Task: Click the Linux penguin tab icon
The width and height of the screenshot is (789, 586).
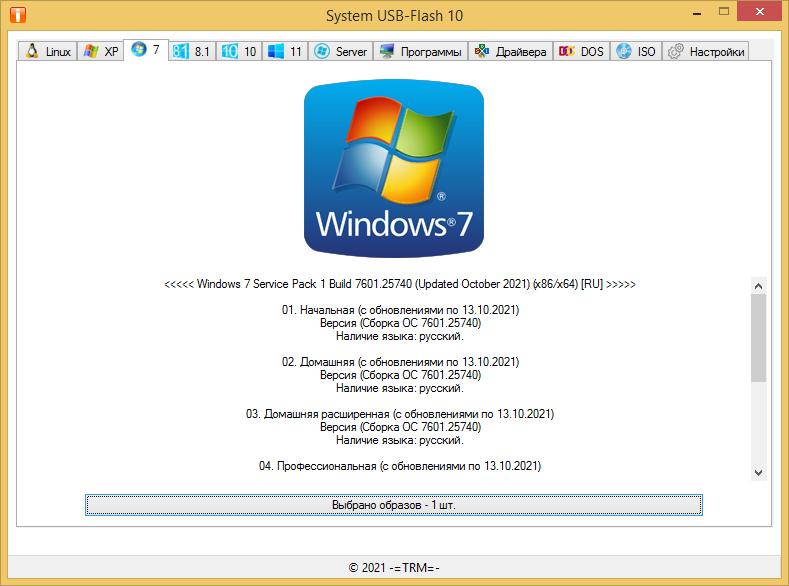Action: pos(32,51)
